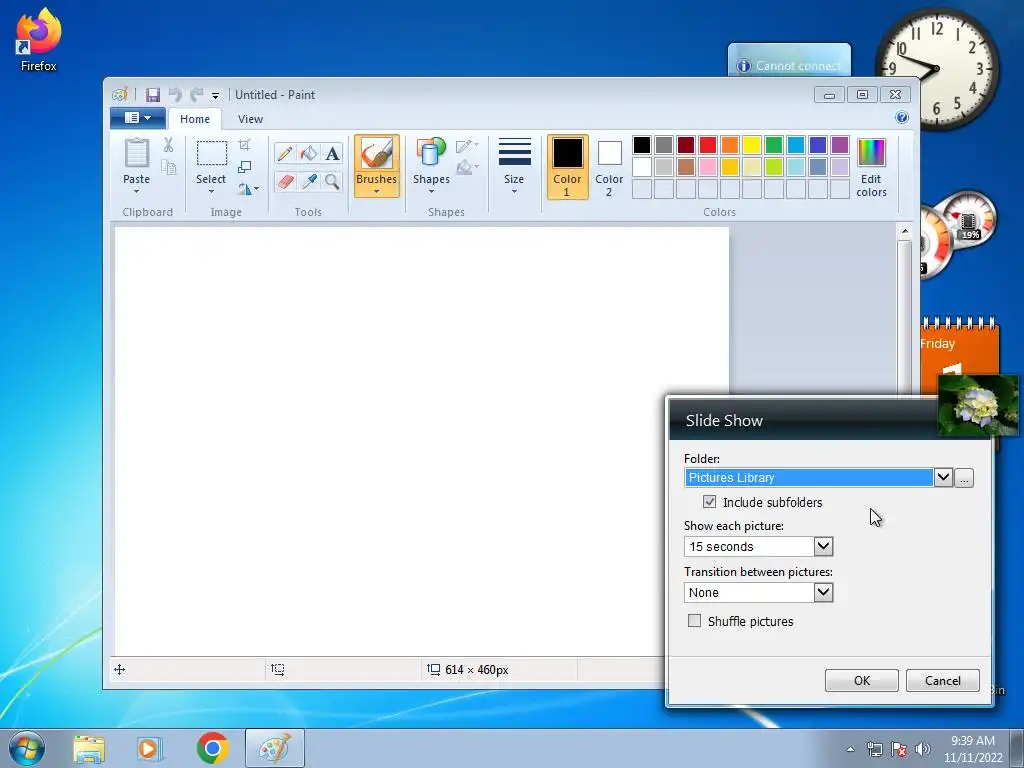
Task: Click the Save icon in quick access toolbar
Action: 153,95
